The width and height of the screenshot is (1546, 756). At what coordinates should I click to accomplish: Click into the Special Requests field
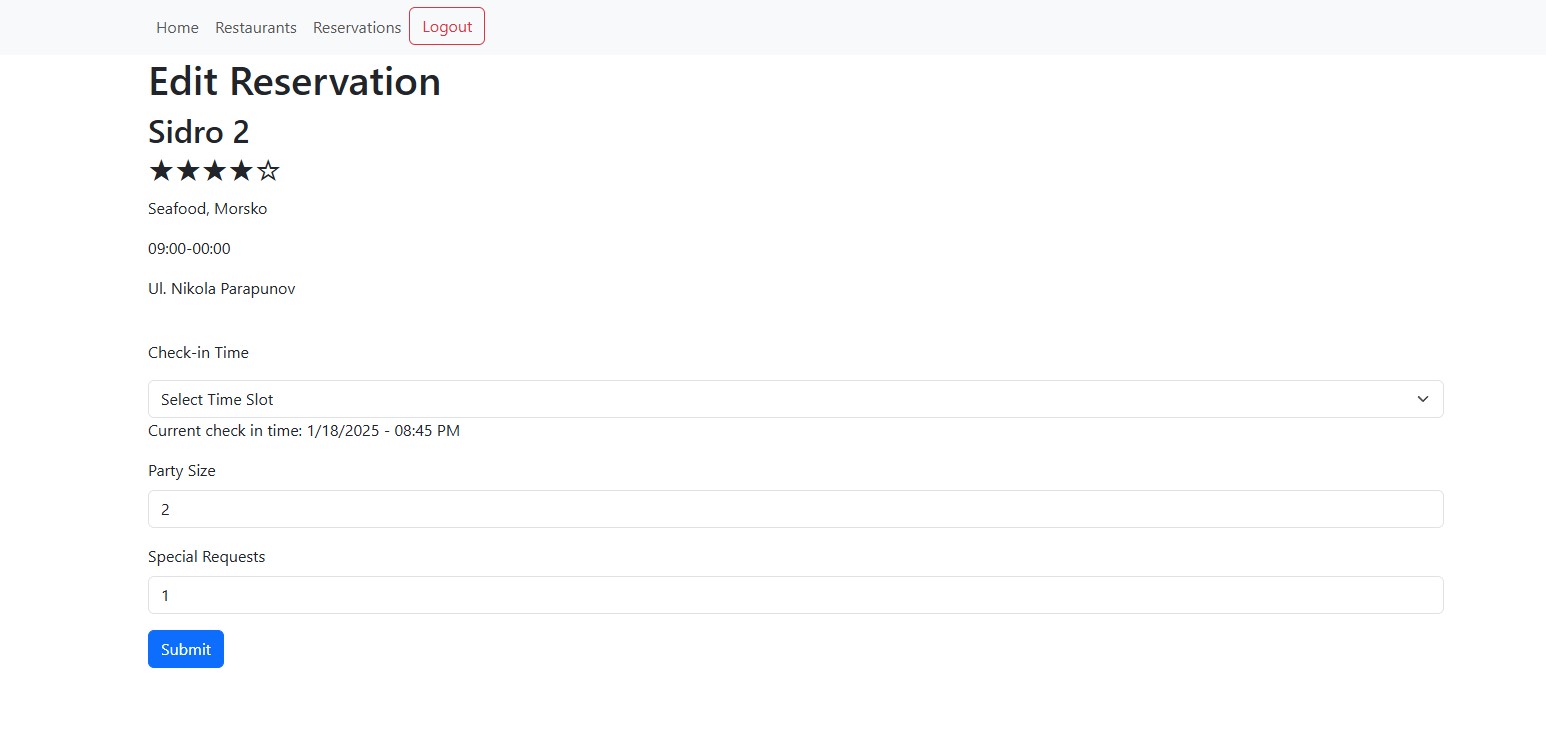coord(795,595)
